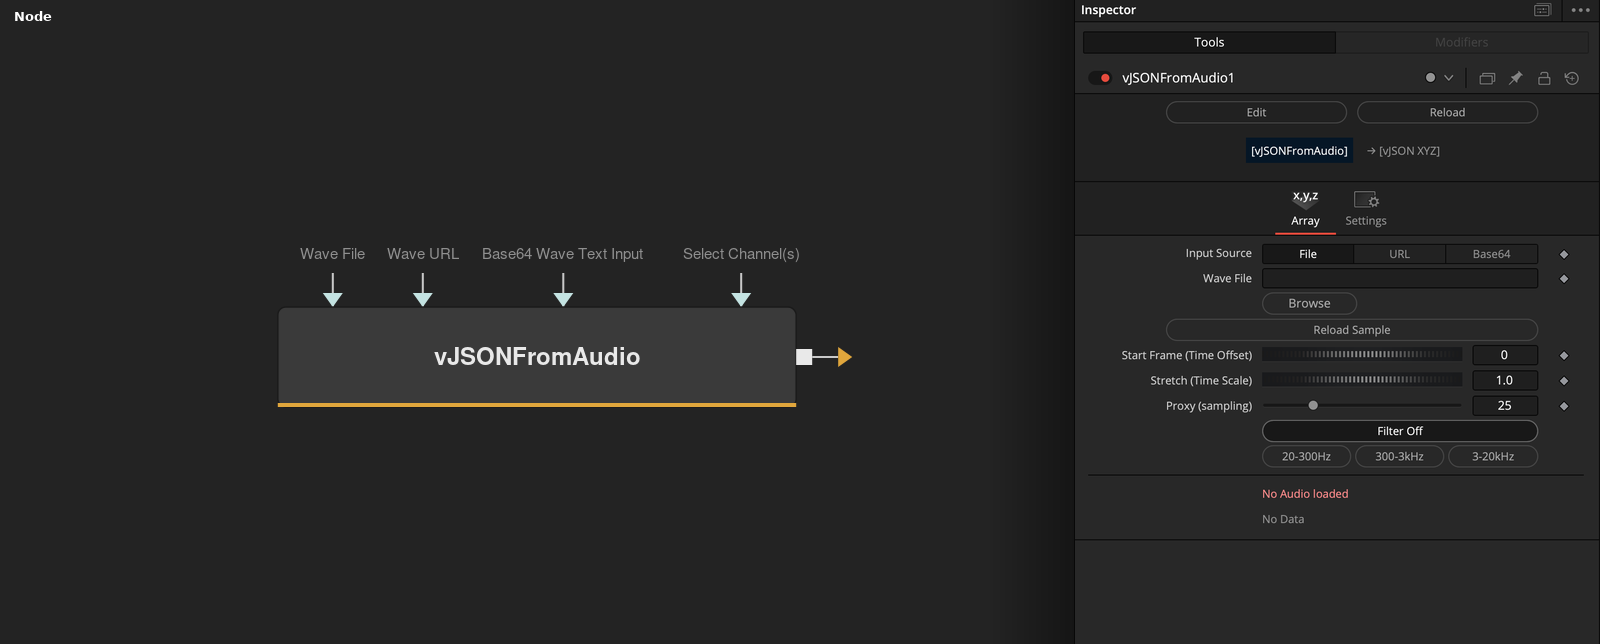This screenshot has width=1600, height=644.
Task: Click the Edit button
Action: tap(1256, 113)
